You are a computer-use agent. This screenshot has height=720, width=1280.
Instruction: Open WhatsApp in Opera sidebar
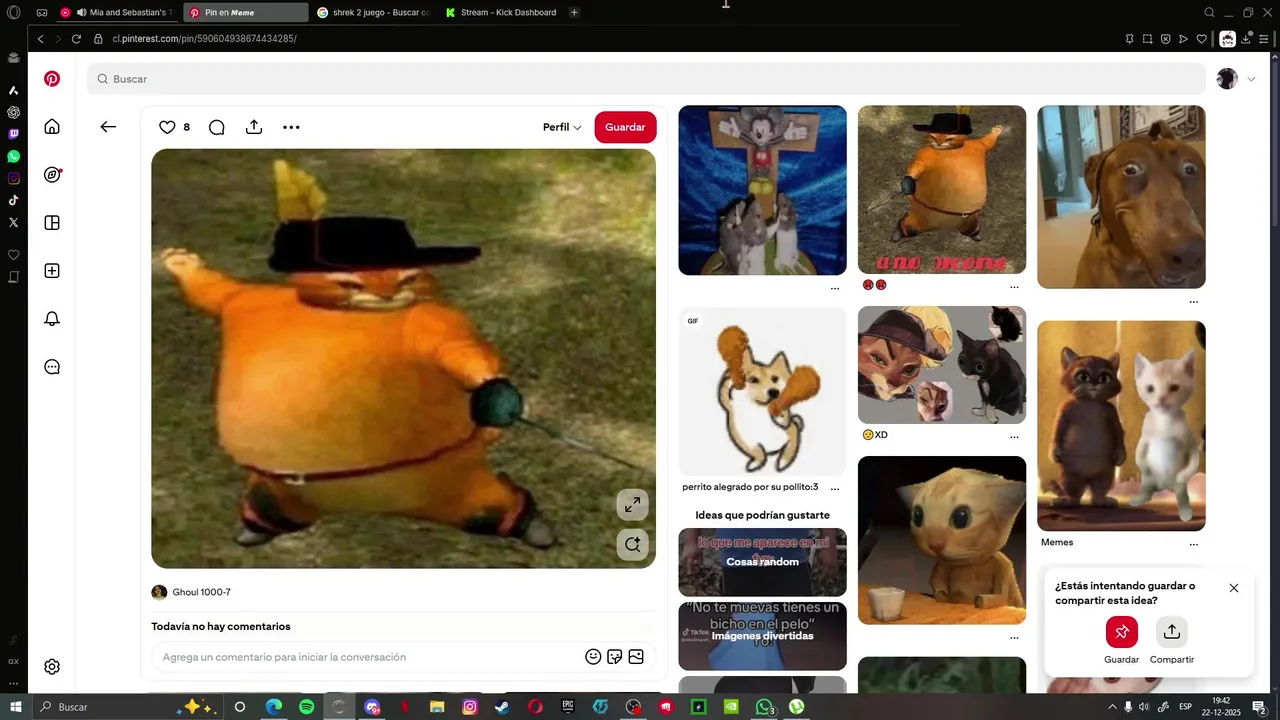(13, 156)
